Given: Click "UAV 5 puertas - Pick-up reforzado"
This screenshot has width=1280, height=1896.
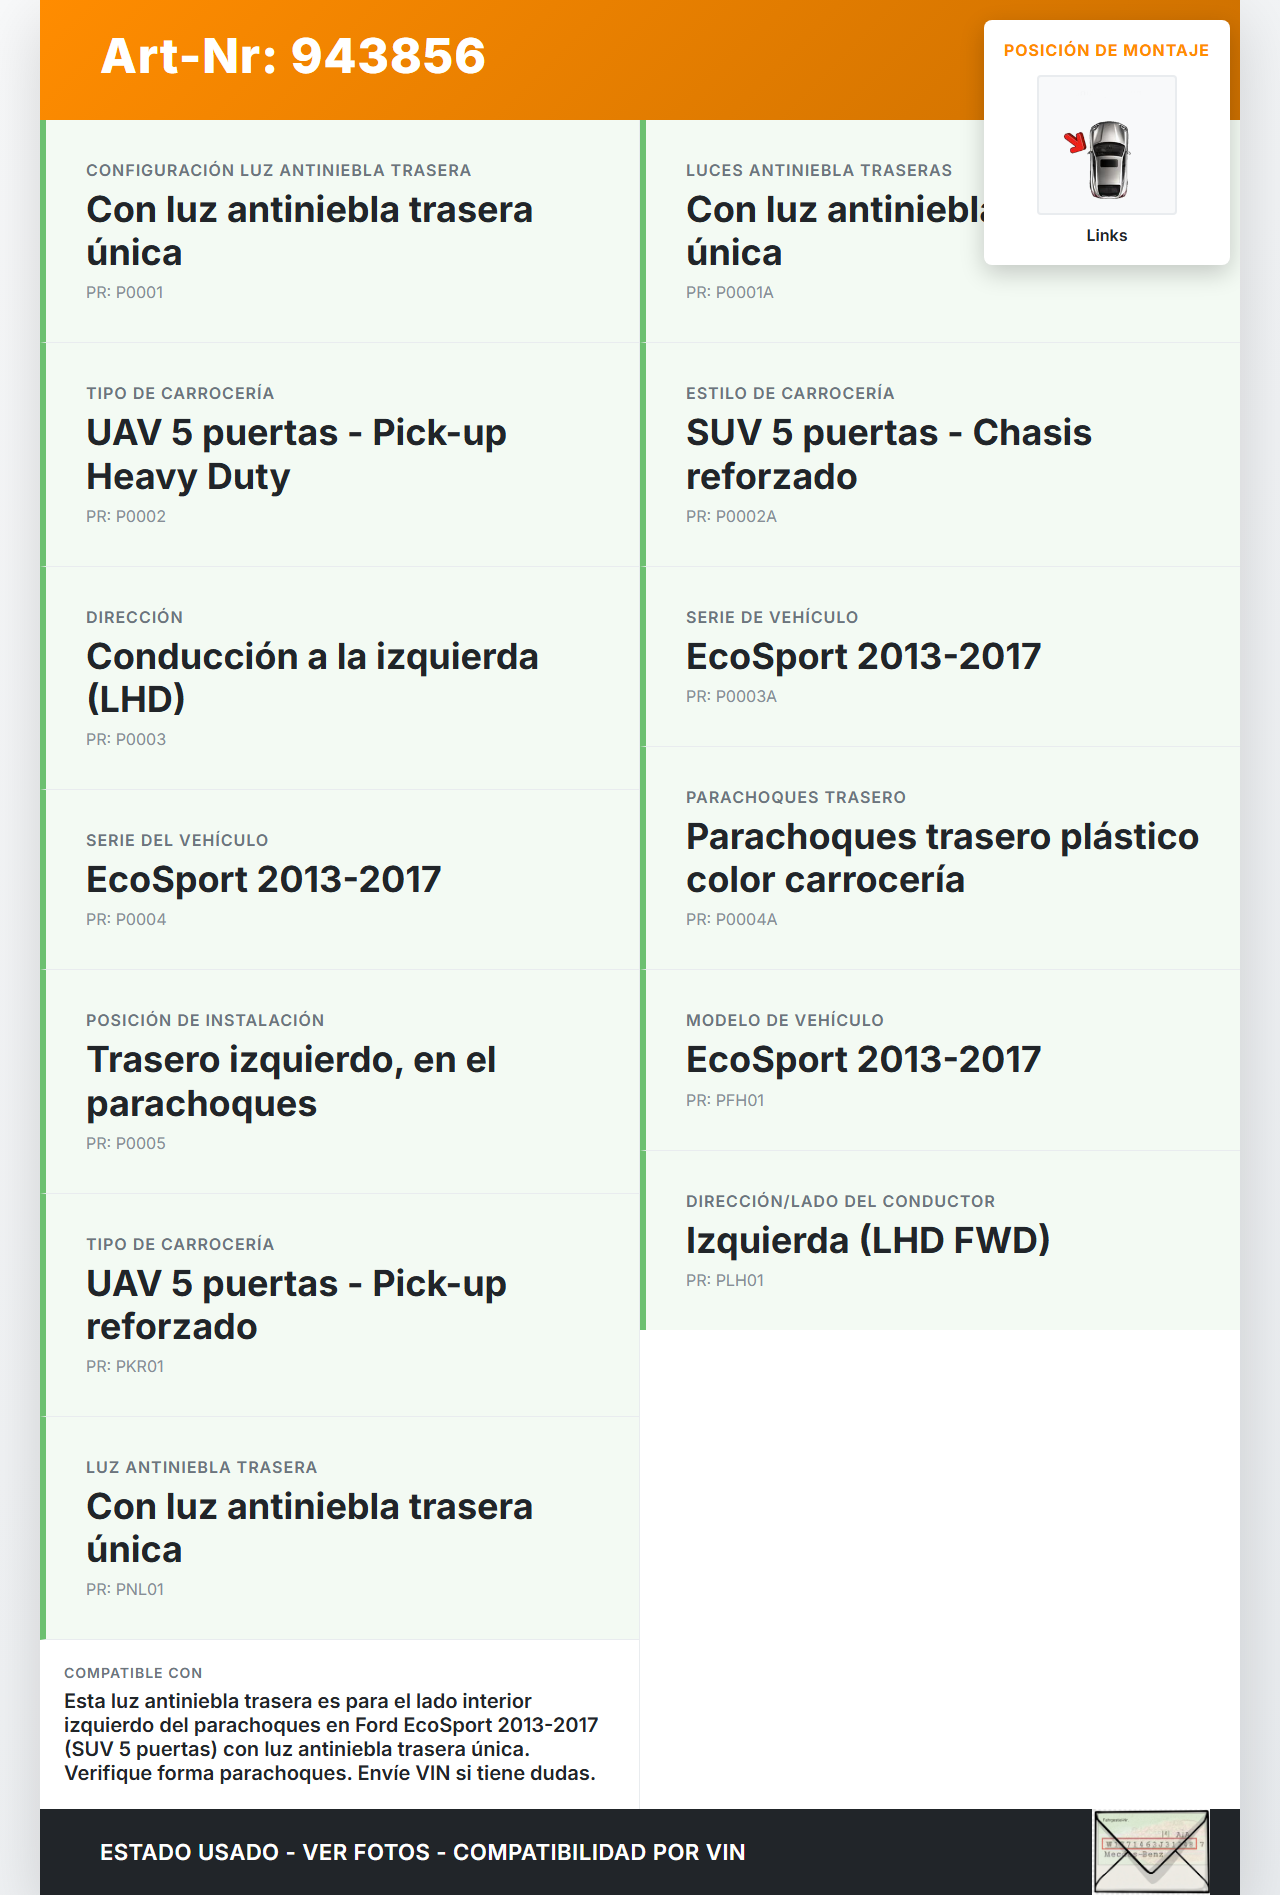Looking at the screenshot, I should pos(296,1304).
